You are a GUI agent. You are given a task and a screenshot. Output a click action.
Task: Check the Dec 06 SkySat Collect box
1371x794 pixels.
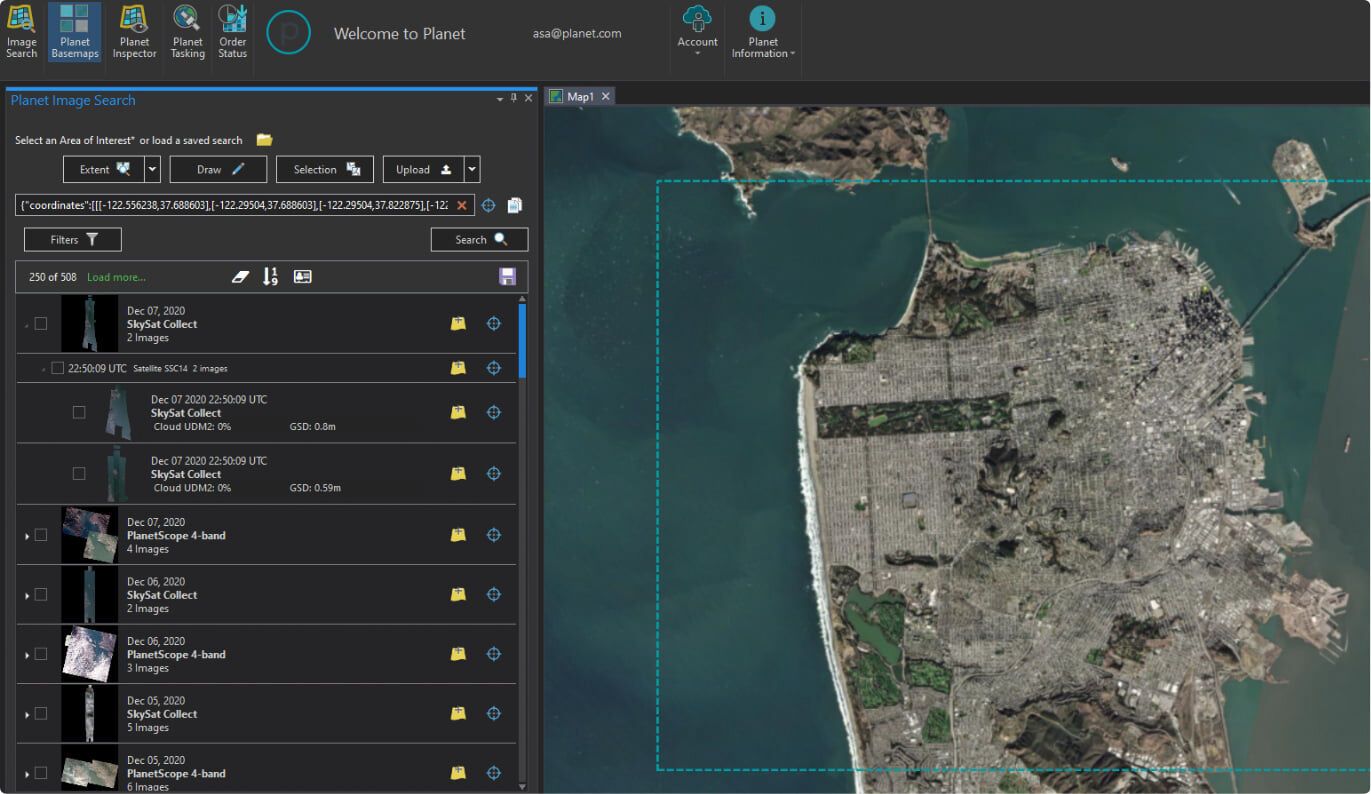[41, 594]
